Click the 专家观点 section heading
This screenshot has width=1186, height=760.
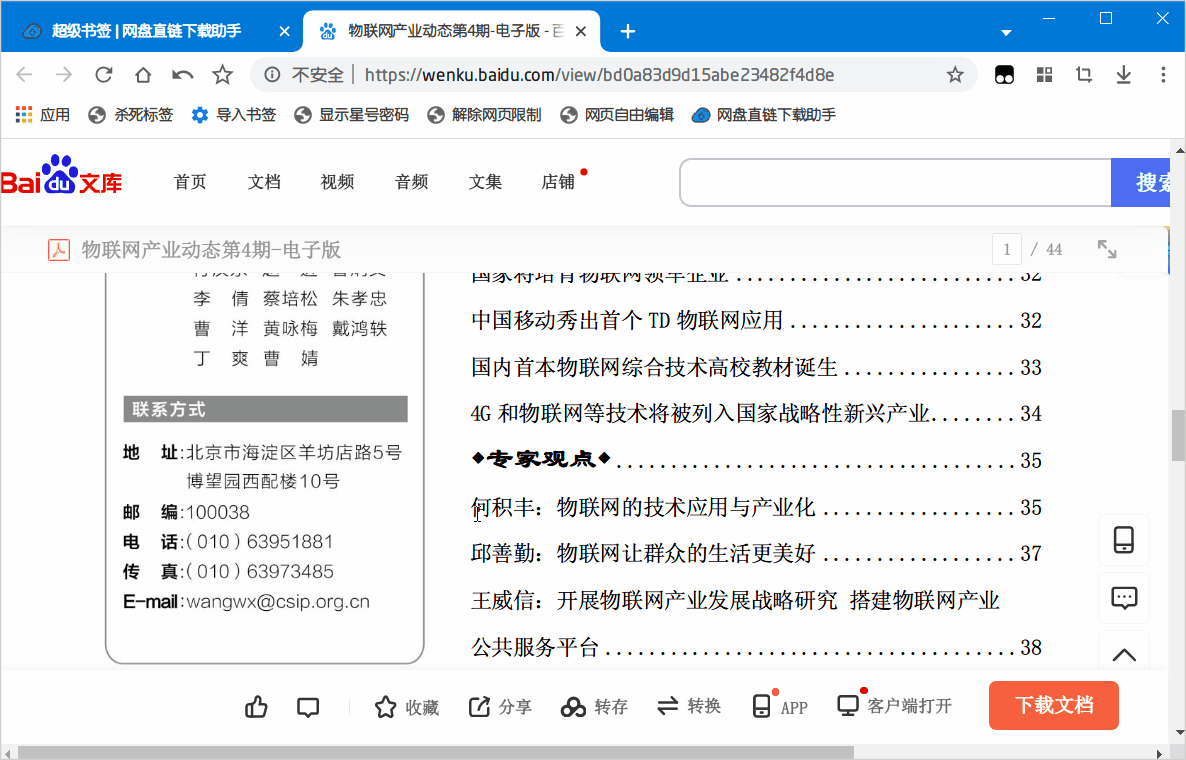(x=541, y=459)
